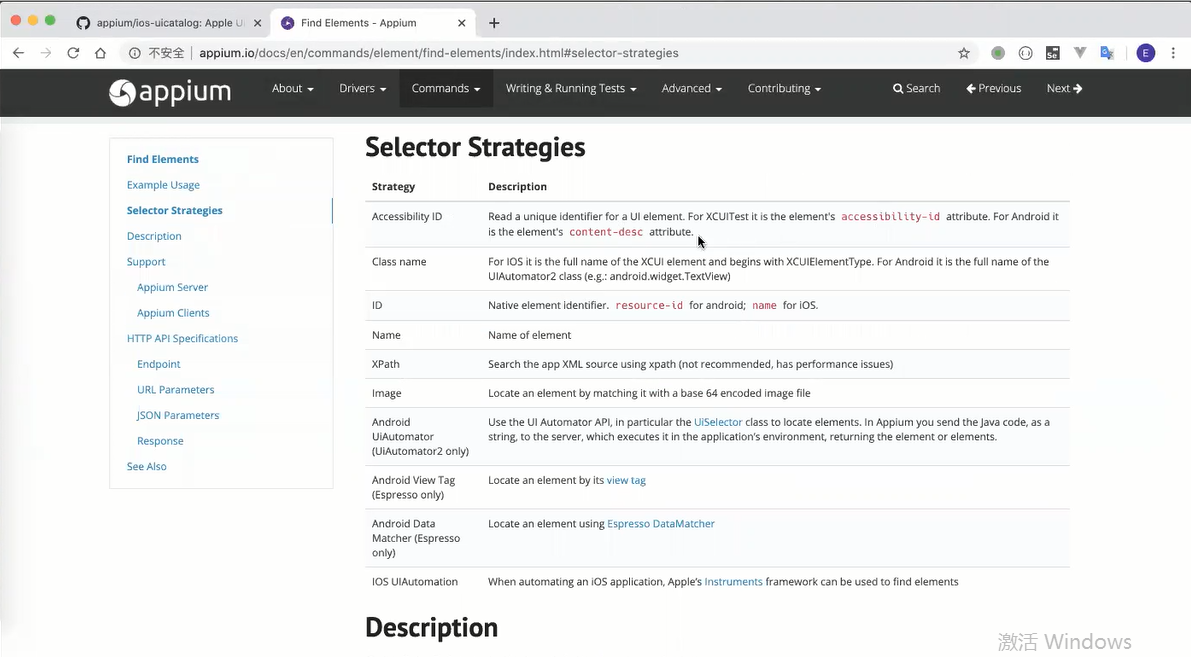Expand the Advanced dropdown menu
This screenshot has height=657, width=1191.
(x=691, y=88)
